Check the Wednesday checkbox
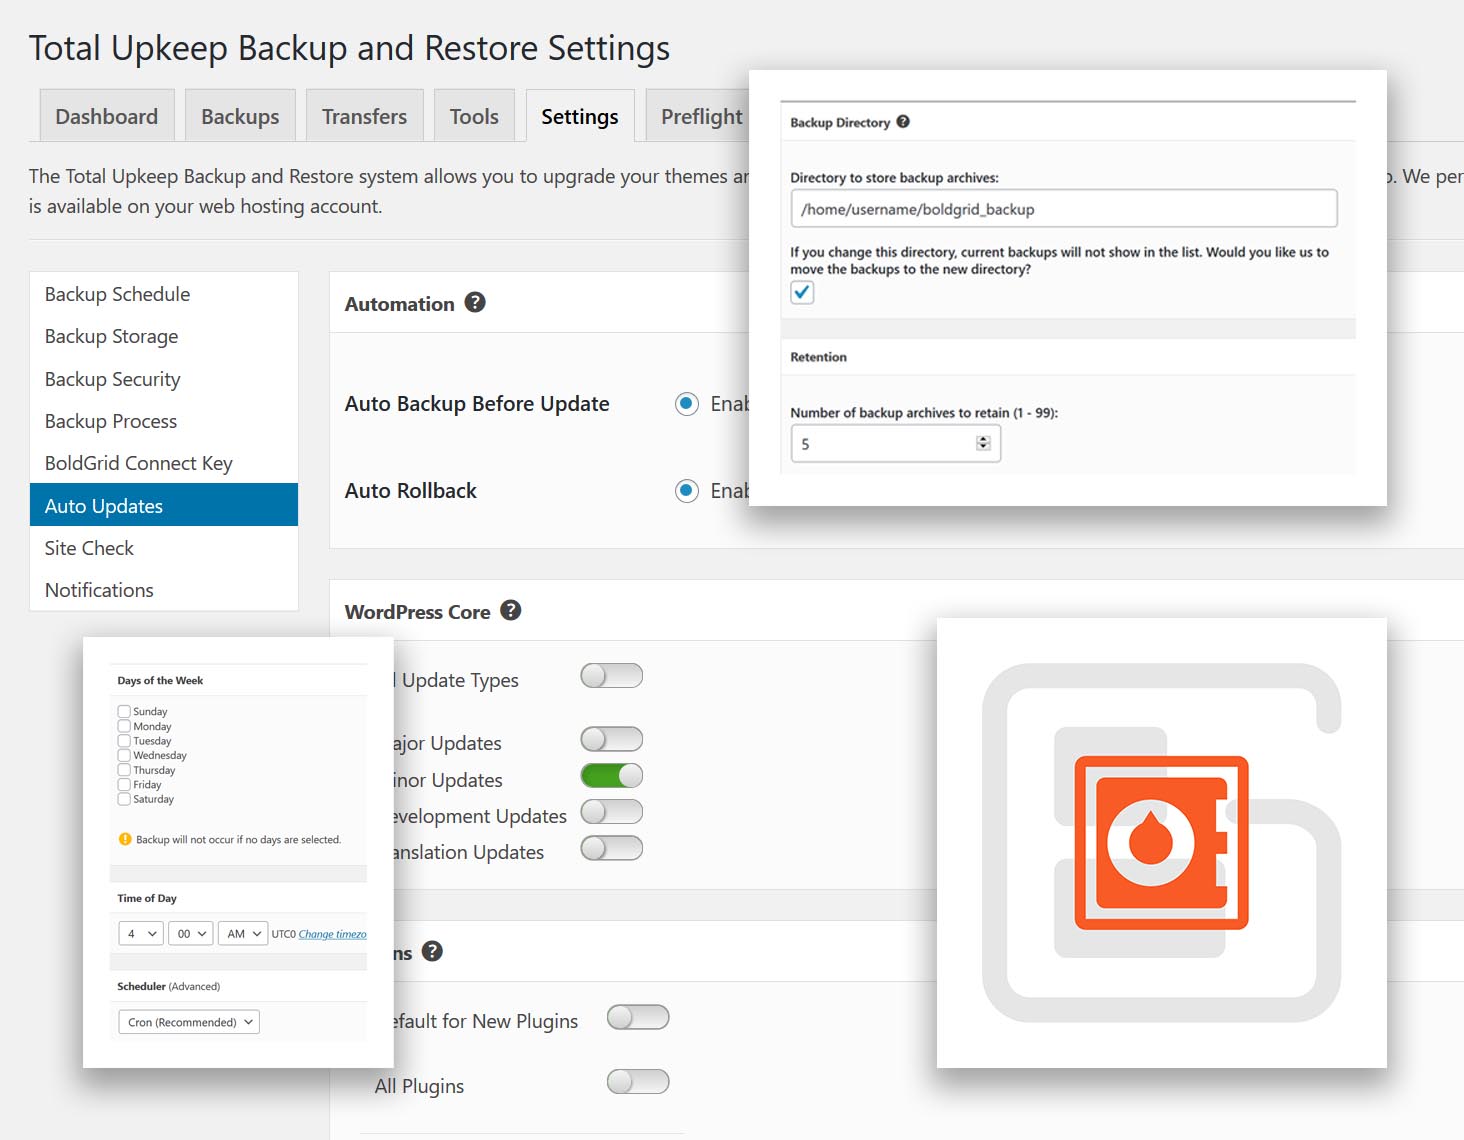This screenshot has width=1464, height=1140. coord(124,755)
